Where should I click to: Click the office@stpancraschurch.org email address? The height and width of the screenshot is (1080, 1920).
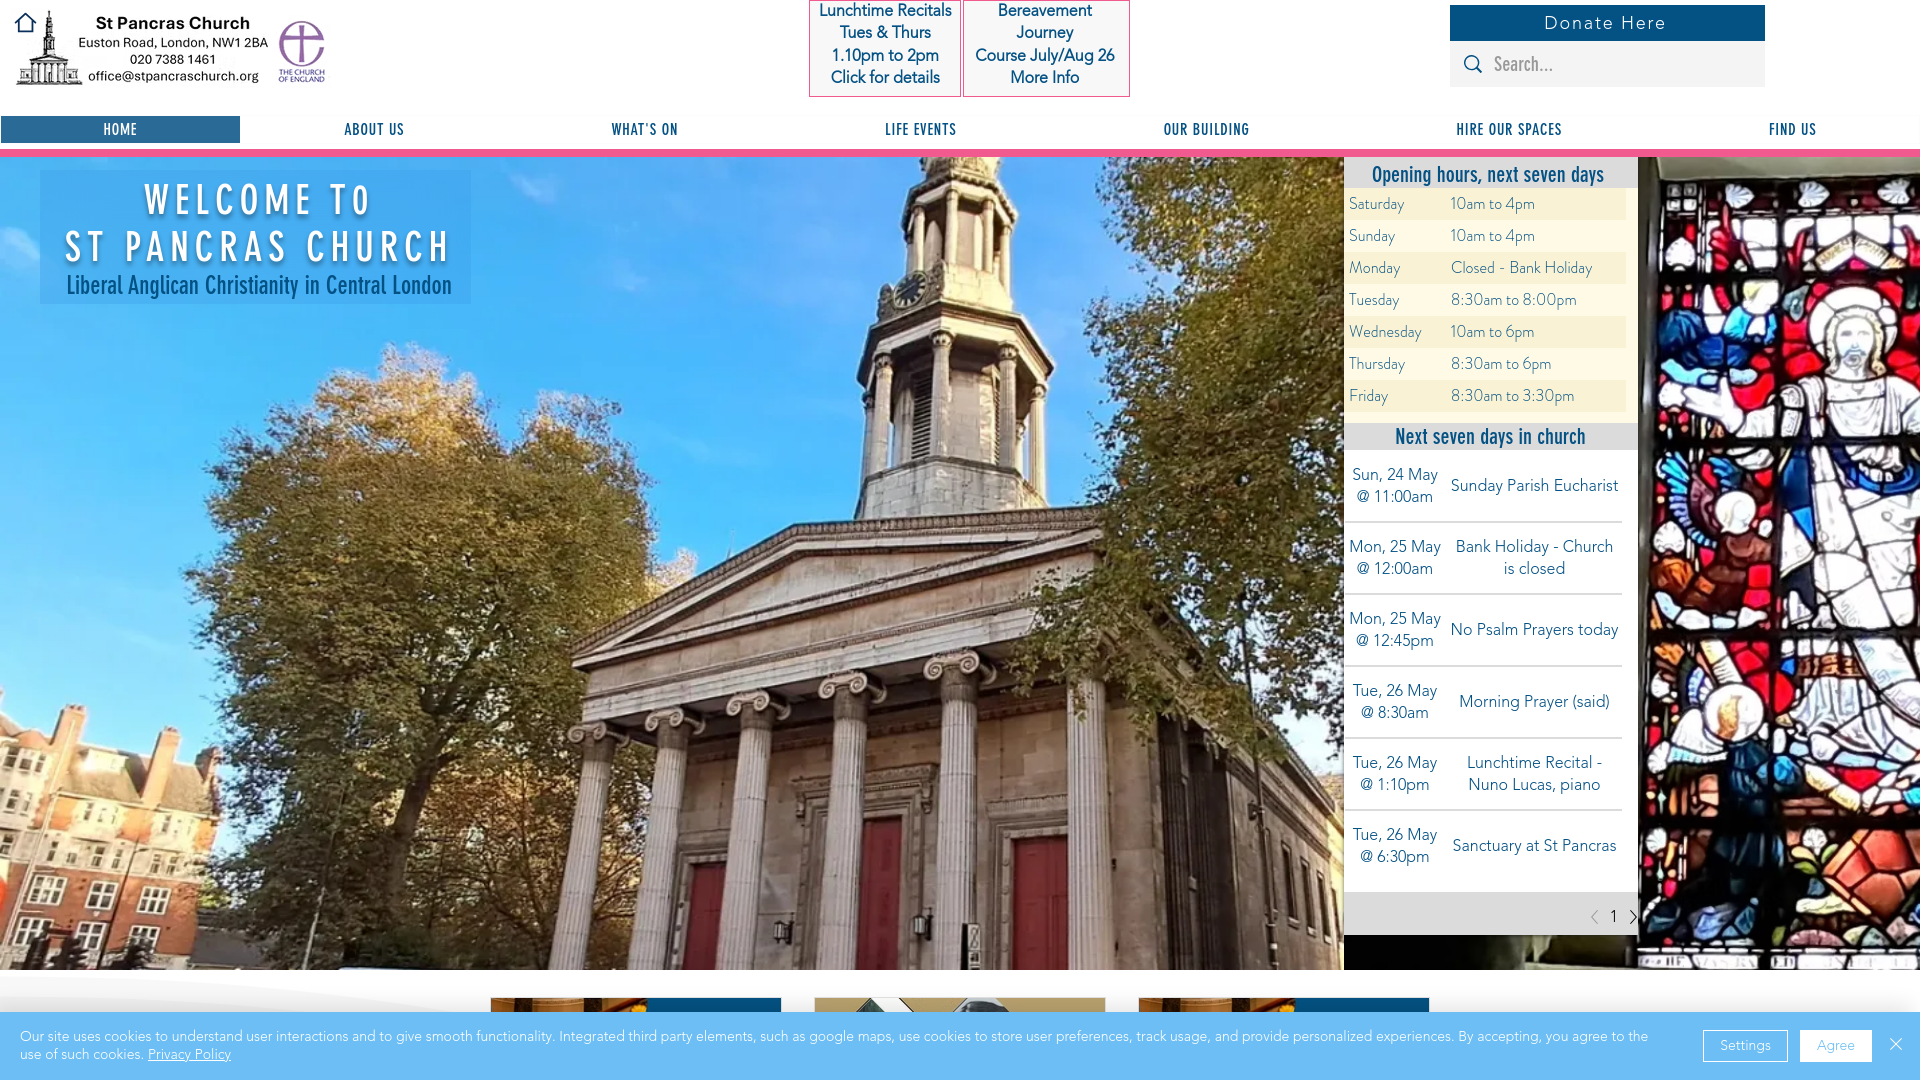pyautogui.click(x=173, y=76)
